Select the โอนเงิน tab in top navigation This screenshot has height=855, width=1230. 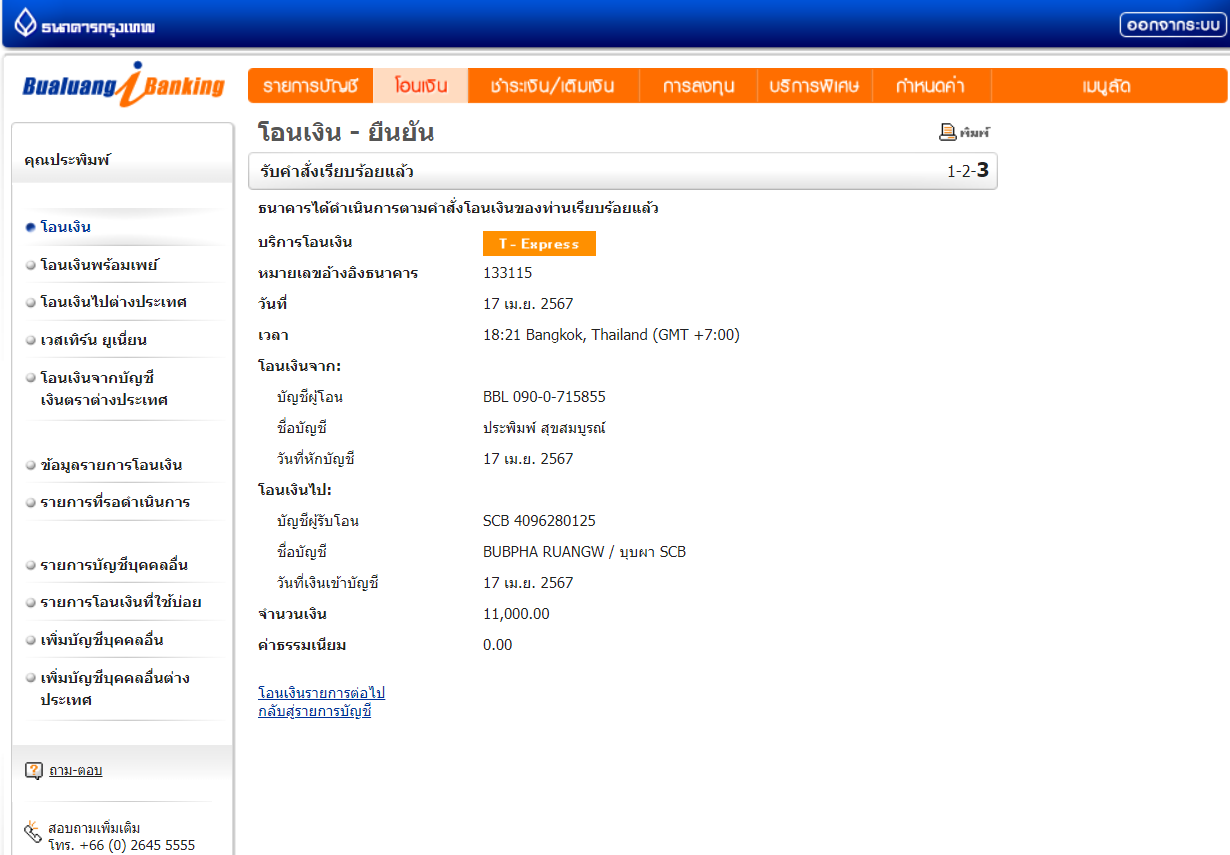(x=420, y=86)
